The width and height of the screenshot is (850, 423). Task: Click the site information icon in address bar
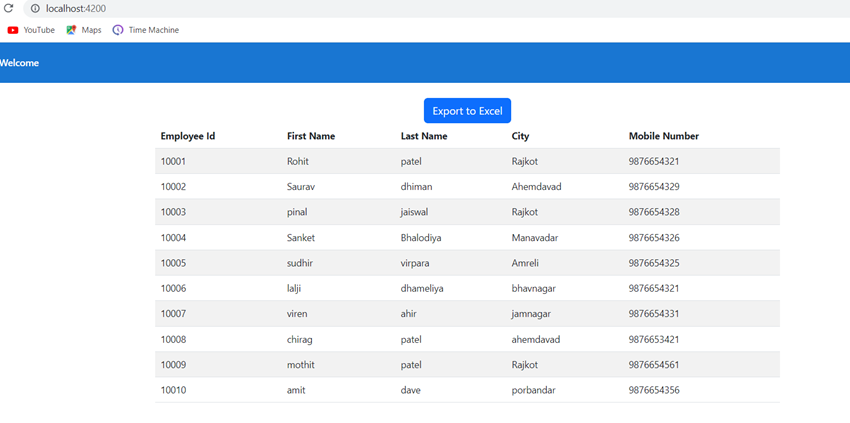(35, 8)
